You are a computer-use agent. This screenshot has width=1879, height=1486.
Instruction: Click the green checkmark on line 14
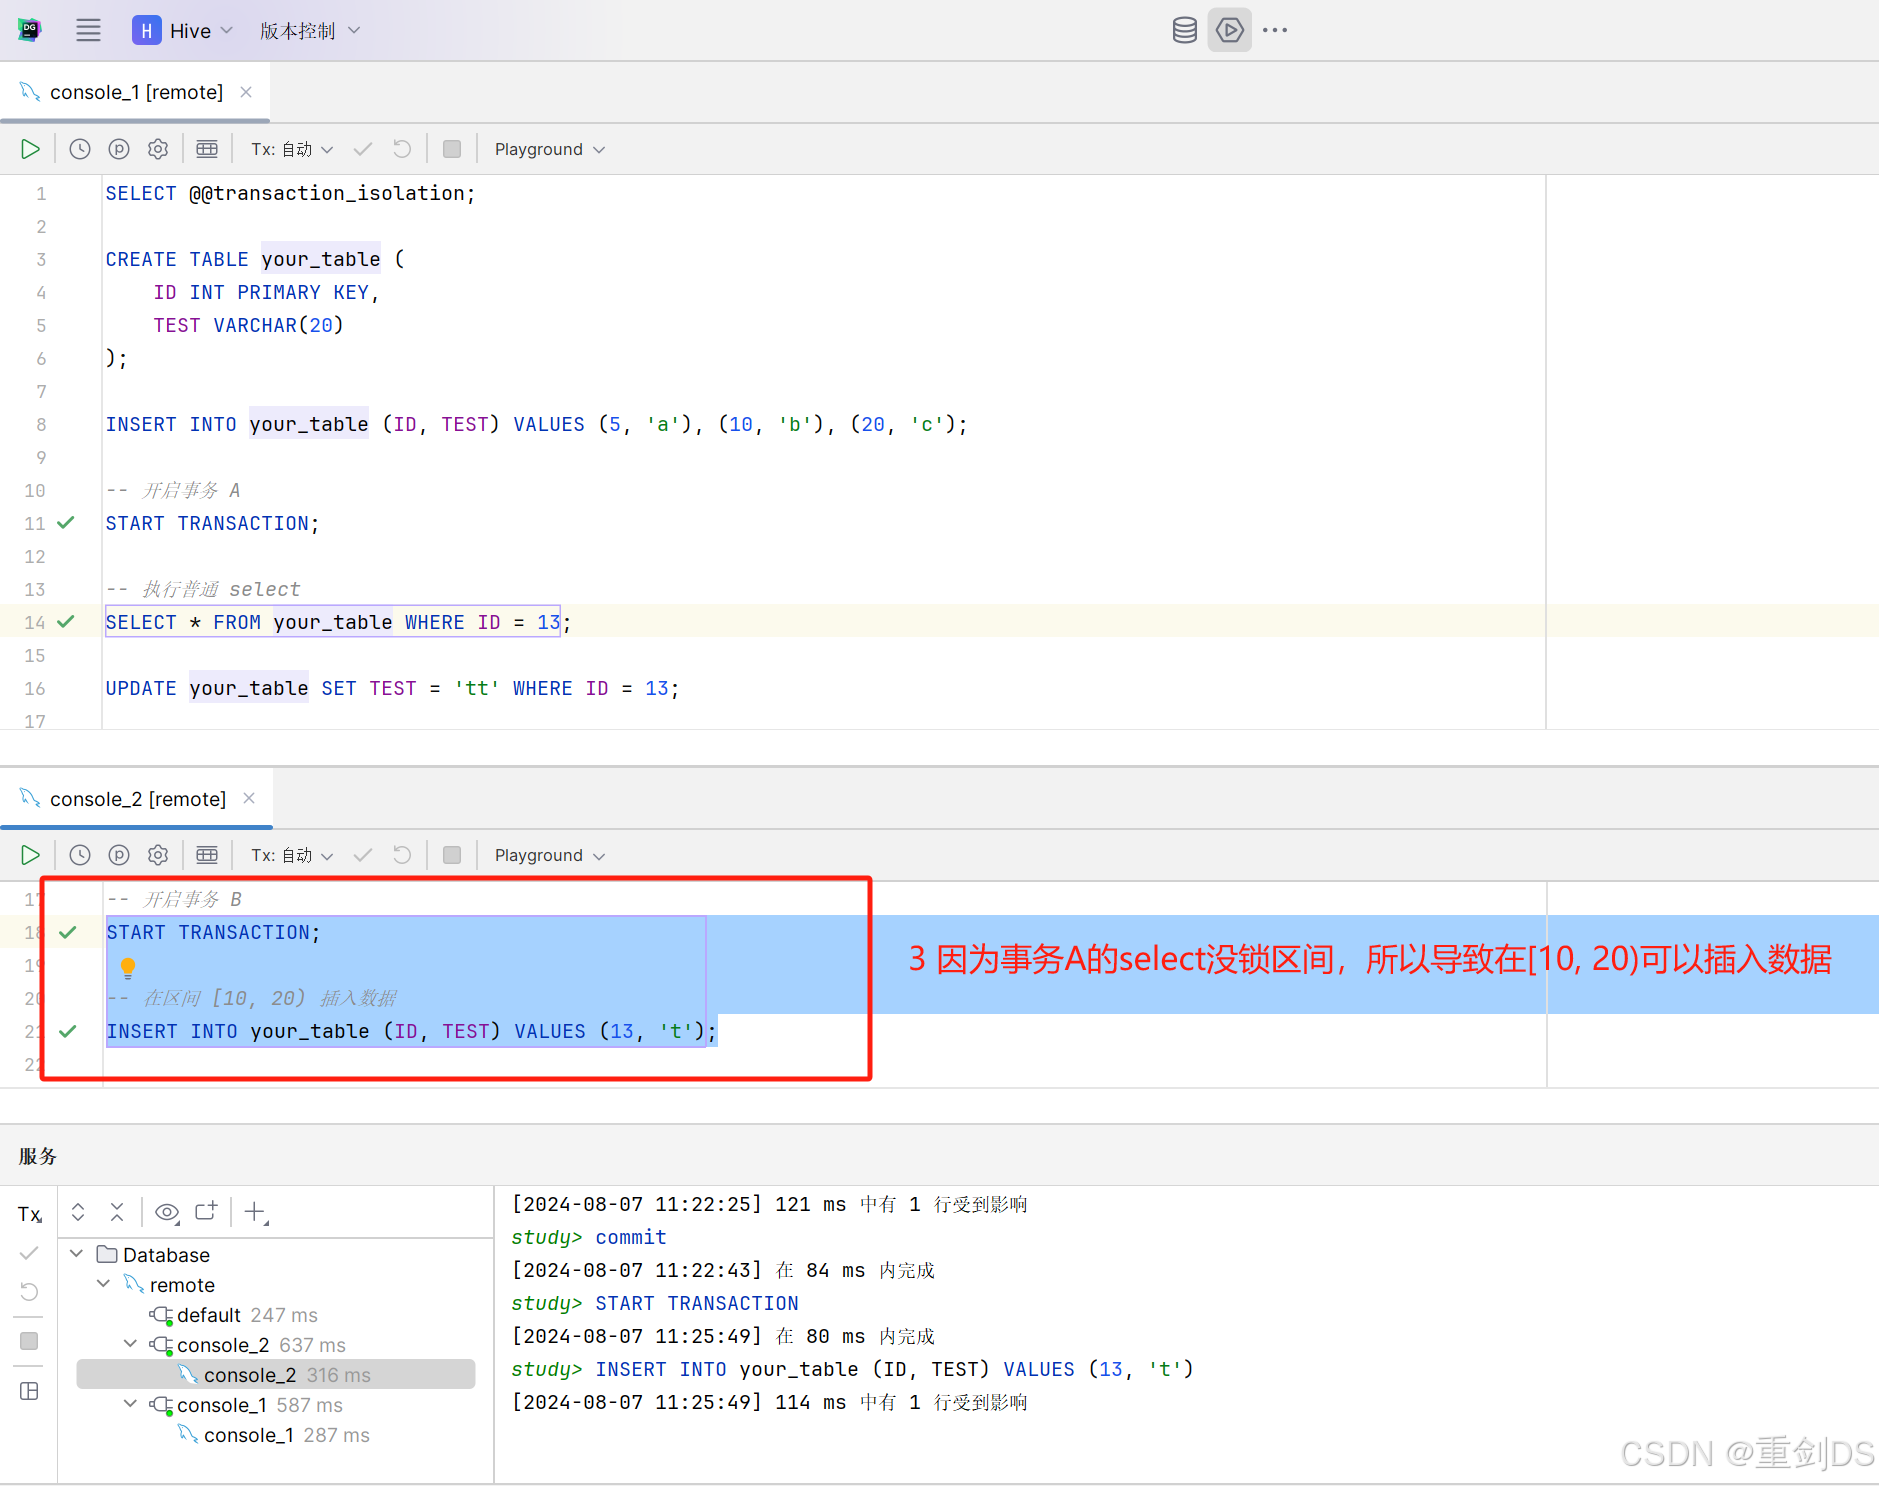click(x=66, y=621)
